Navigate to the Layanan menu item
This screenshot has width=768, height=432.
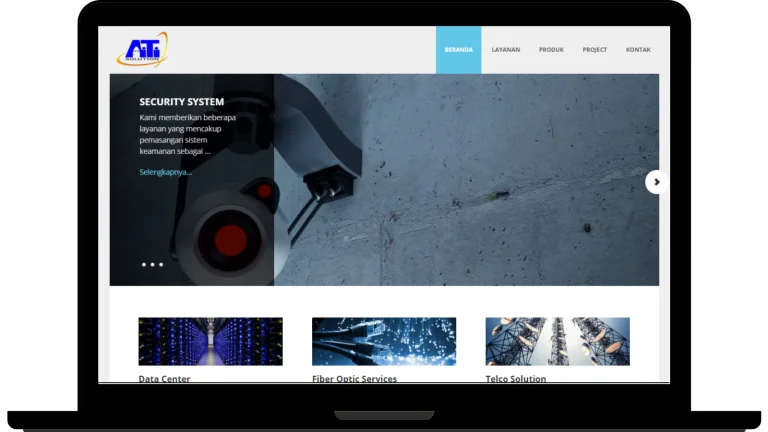coord(505,50)
